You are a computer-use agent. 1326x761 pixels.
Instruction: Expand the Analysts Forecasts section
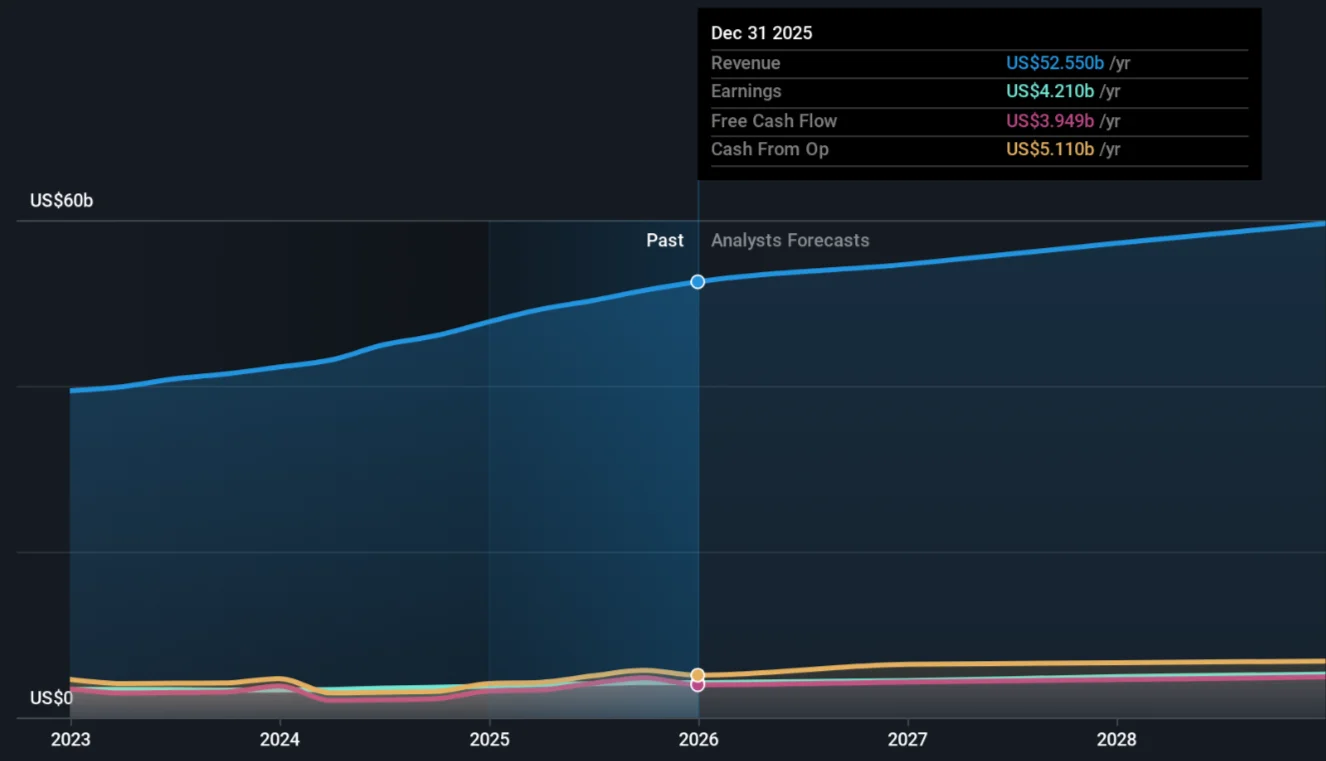tap(790, 240)
